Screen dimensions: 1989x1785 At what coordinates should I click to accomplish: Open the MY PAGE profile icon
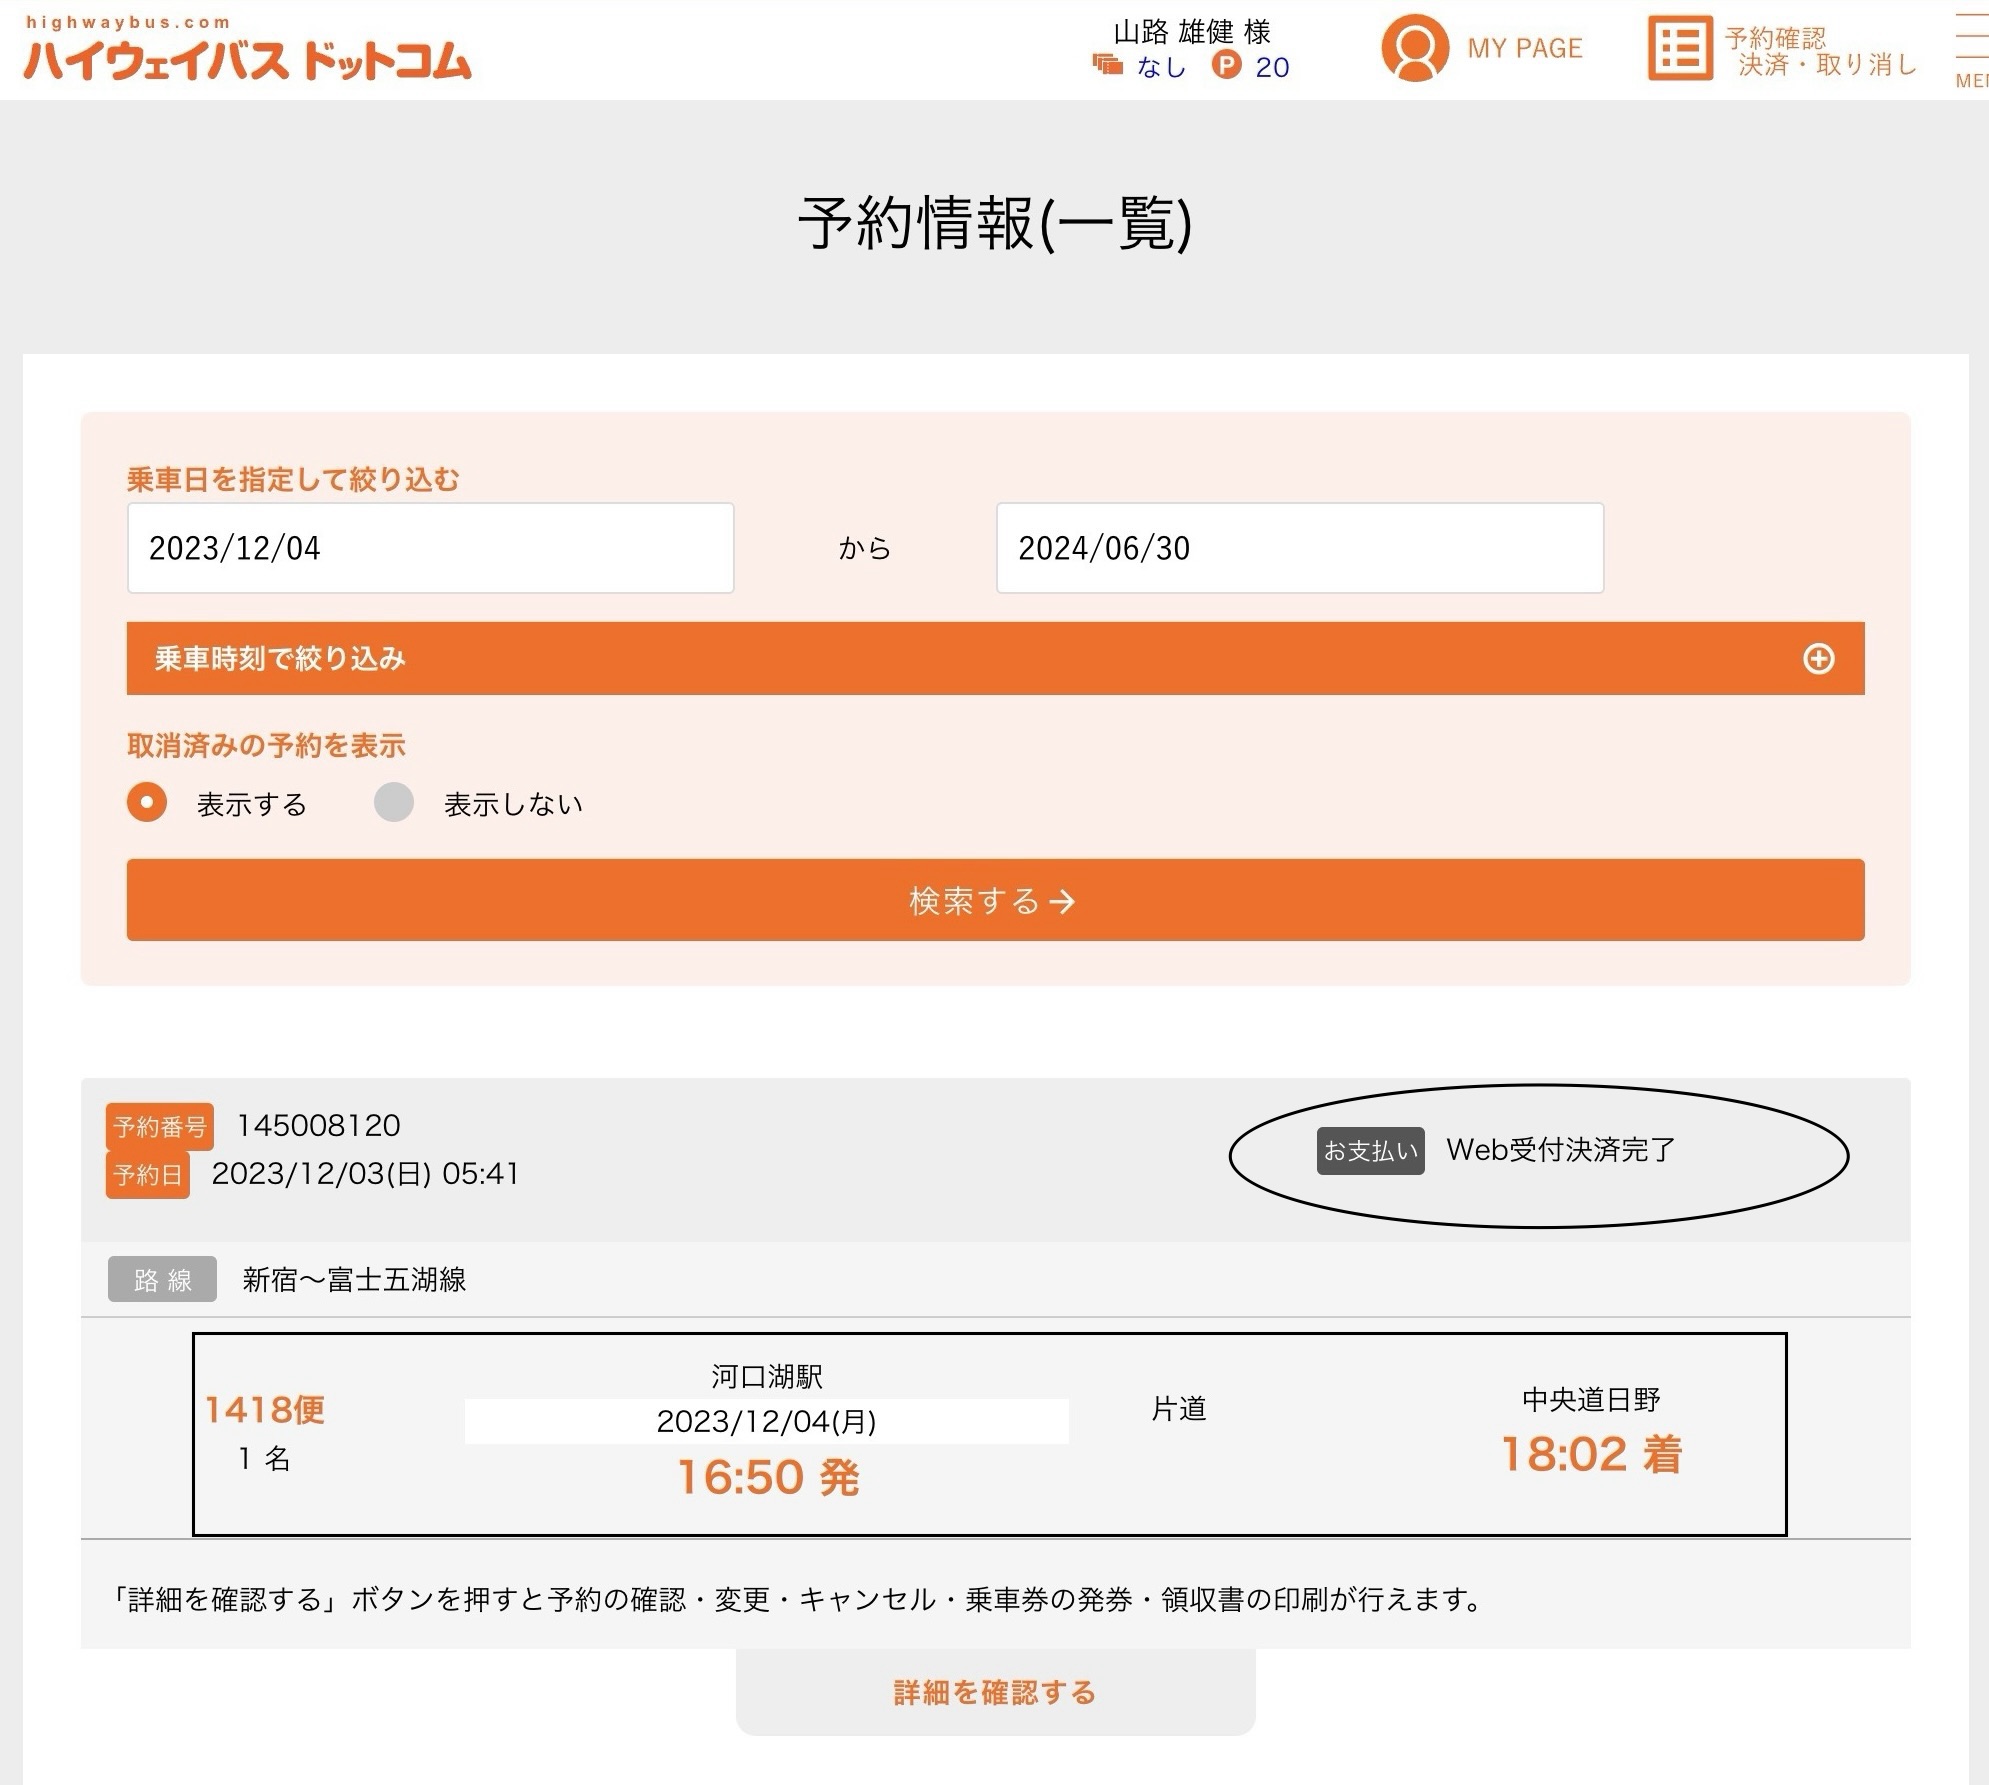click(x=1415, y=48)
